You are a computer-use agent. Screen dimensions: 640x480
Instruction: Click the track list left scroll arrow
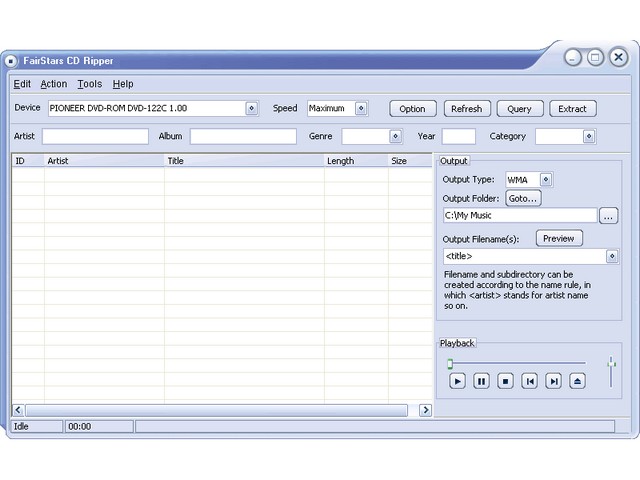tap(18, 410)
